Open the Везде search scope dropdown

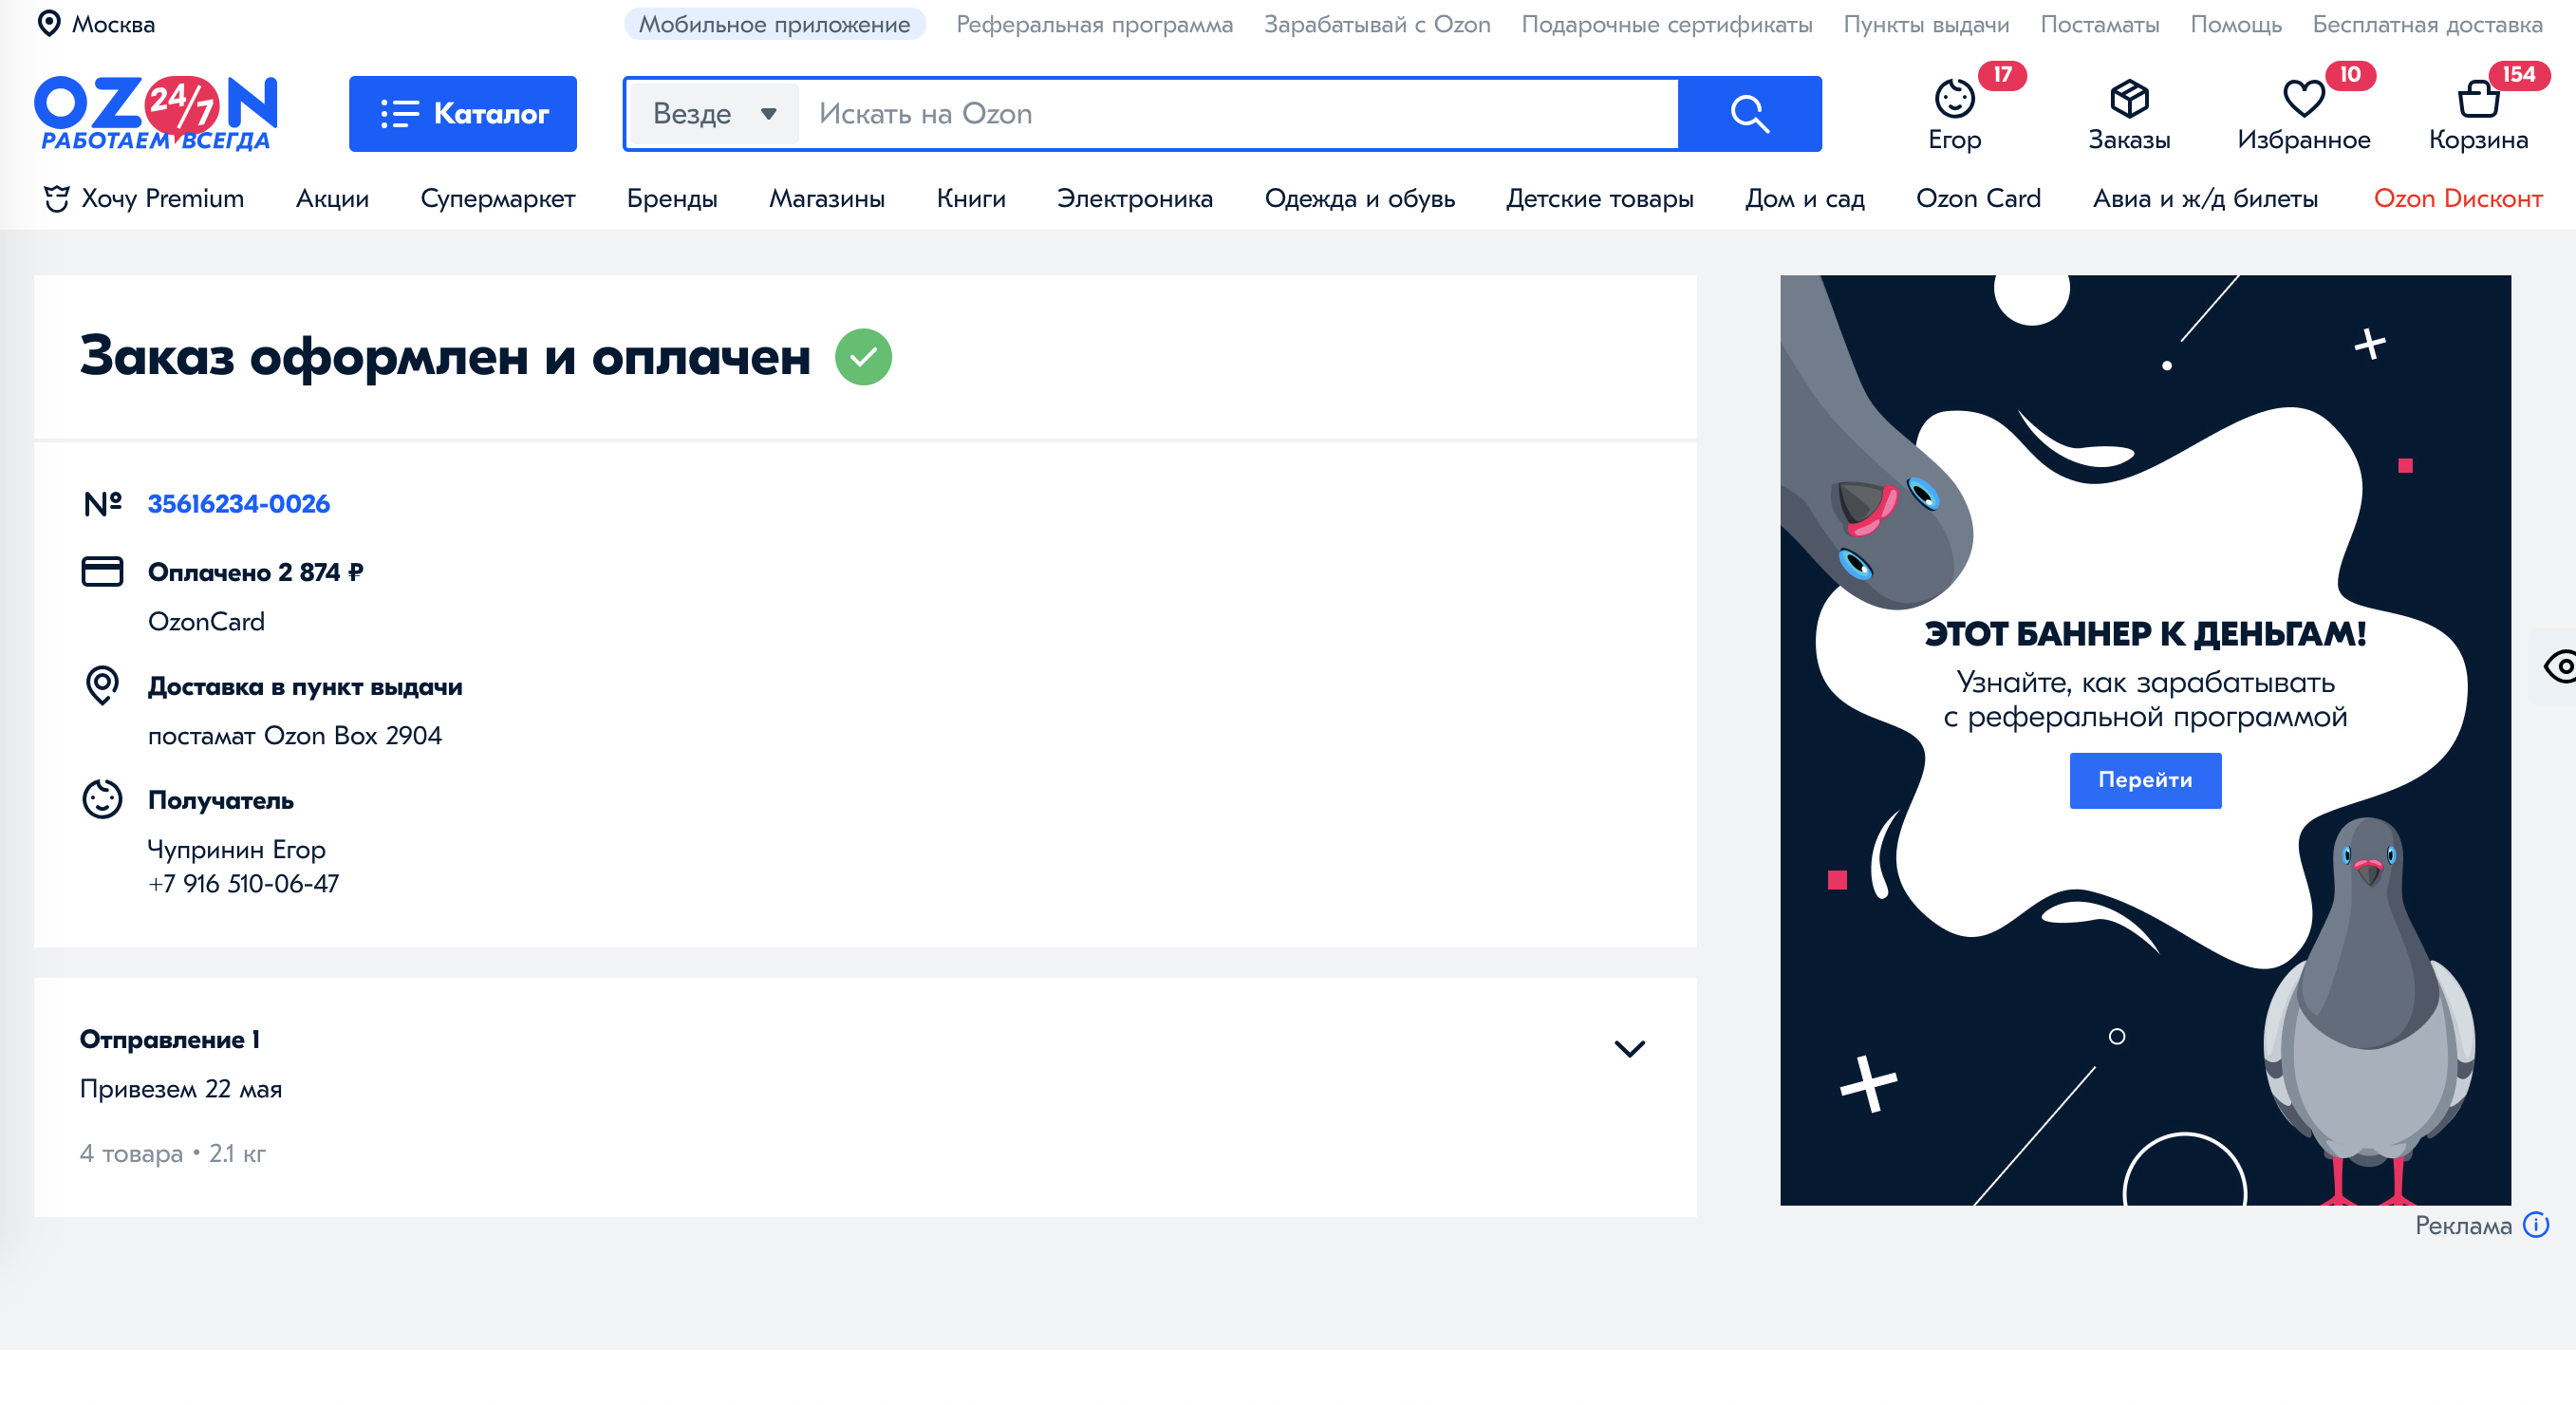click(x=713, y=114)
